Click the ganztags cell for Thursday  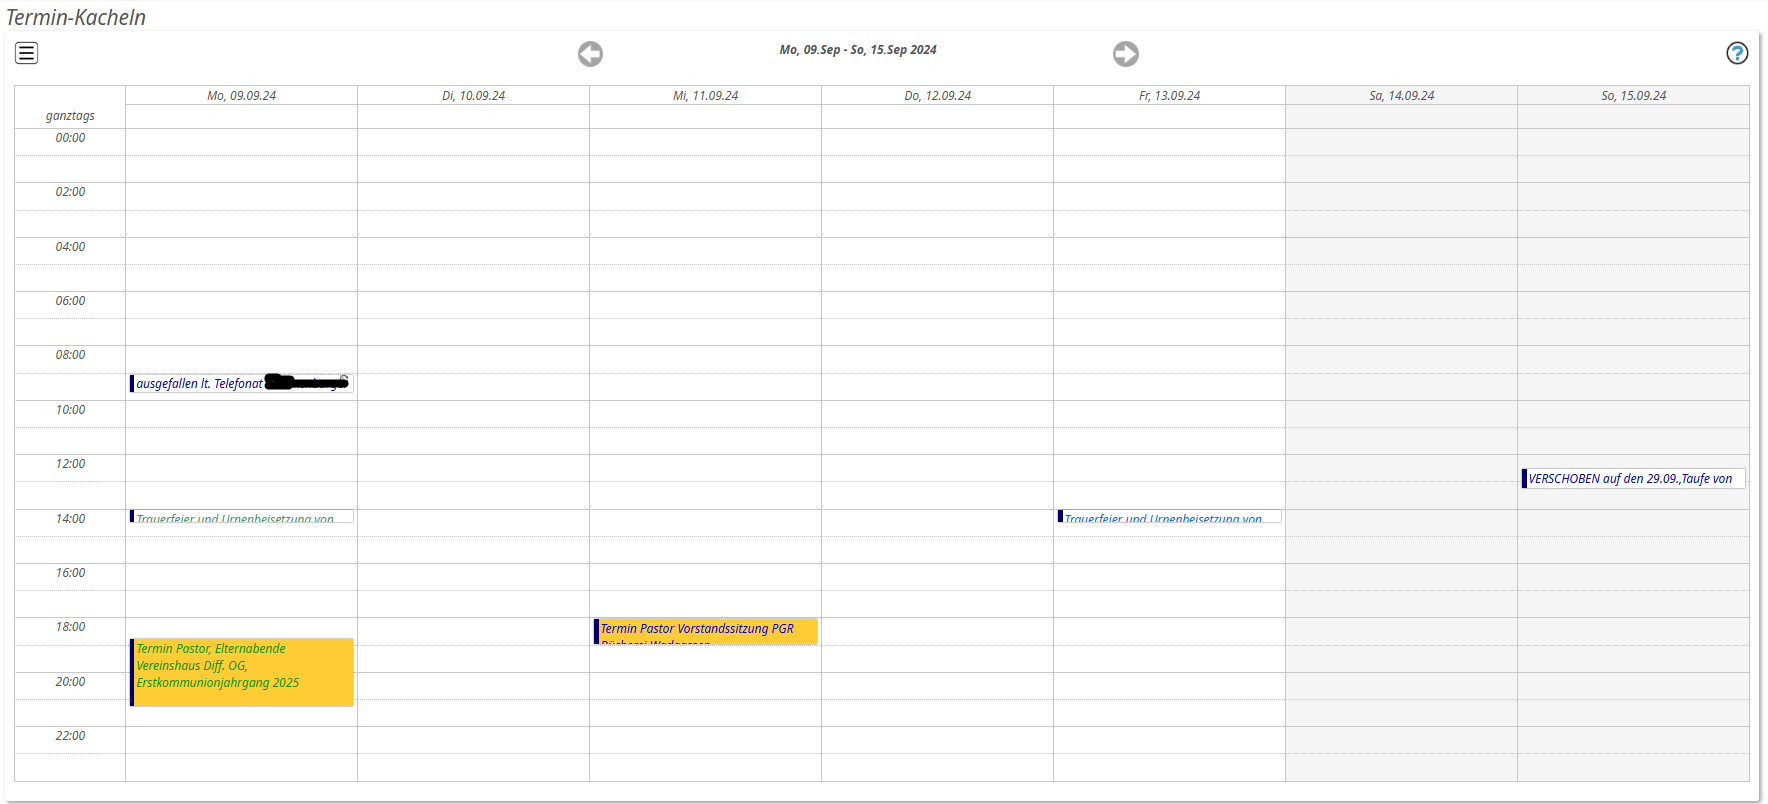937,117
